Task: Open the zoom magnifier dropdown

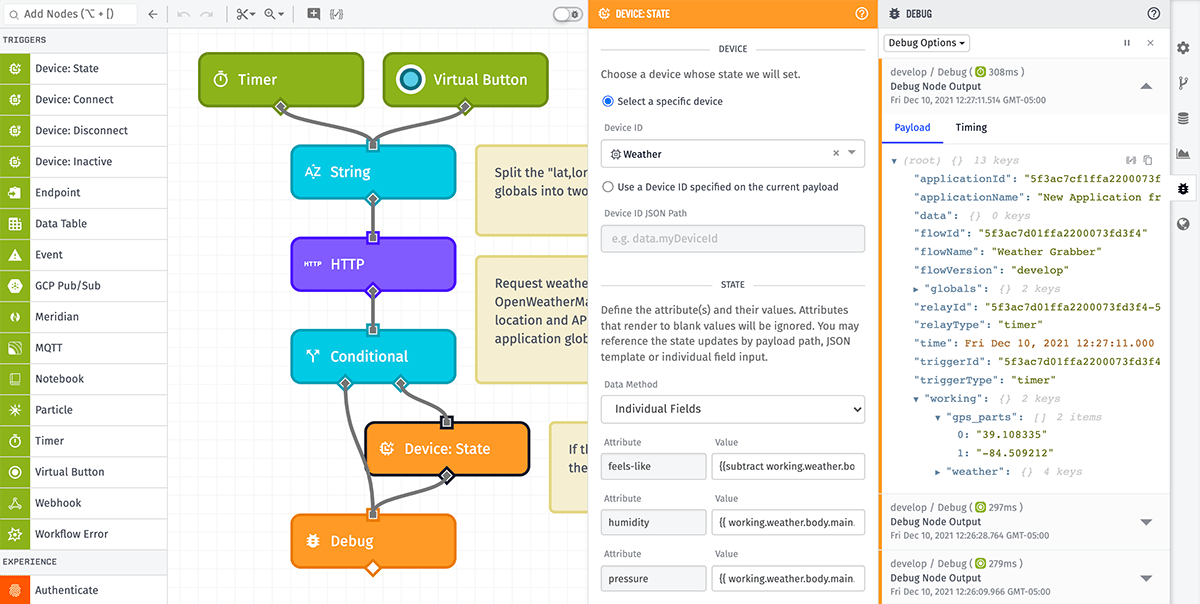Action: point(274,14)
